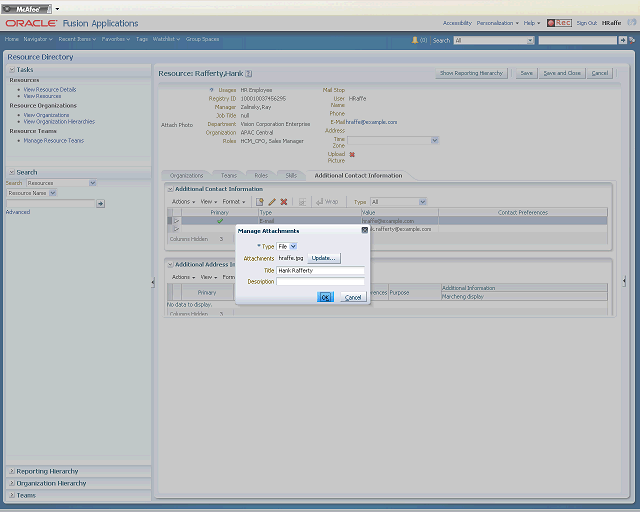Image resolution: width=640 pixels, height=512 pixels.
Task: Click Sign Out link
Action: pos(587,23)
